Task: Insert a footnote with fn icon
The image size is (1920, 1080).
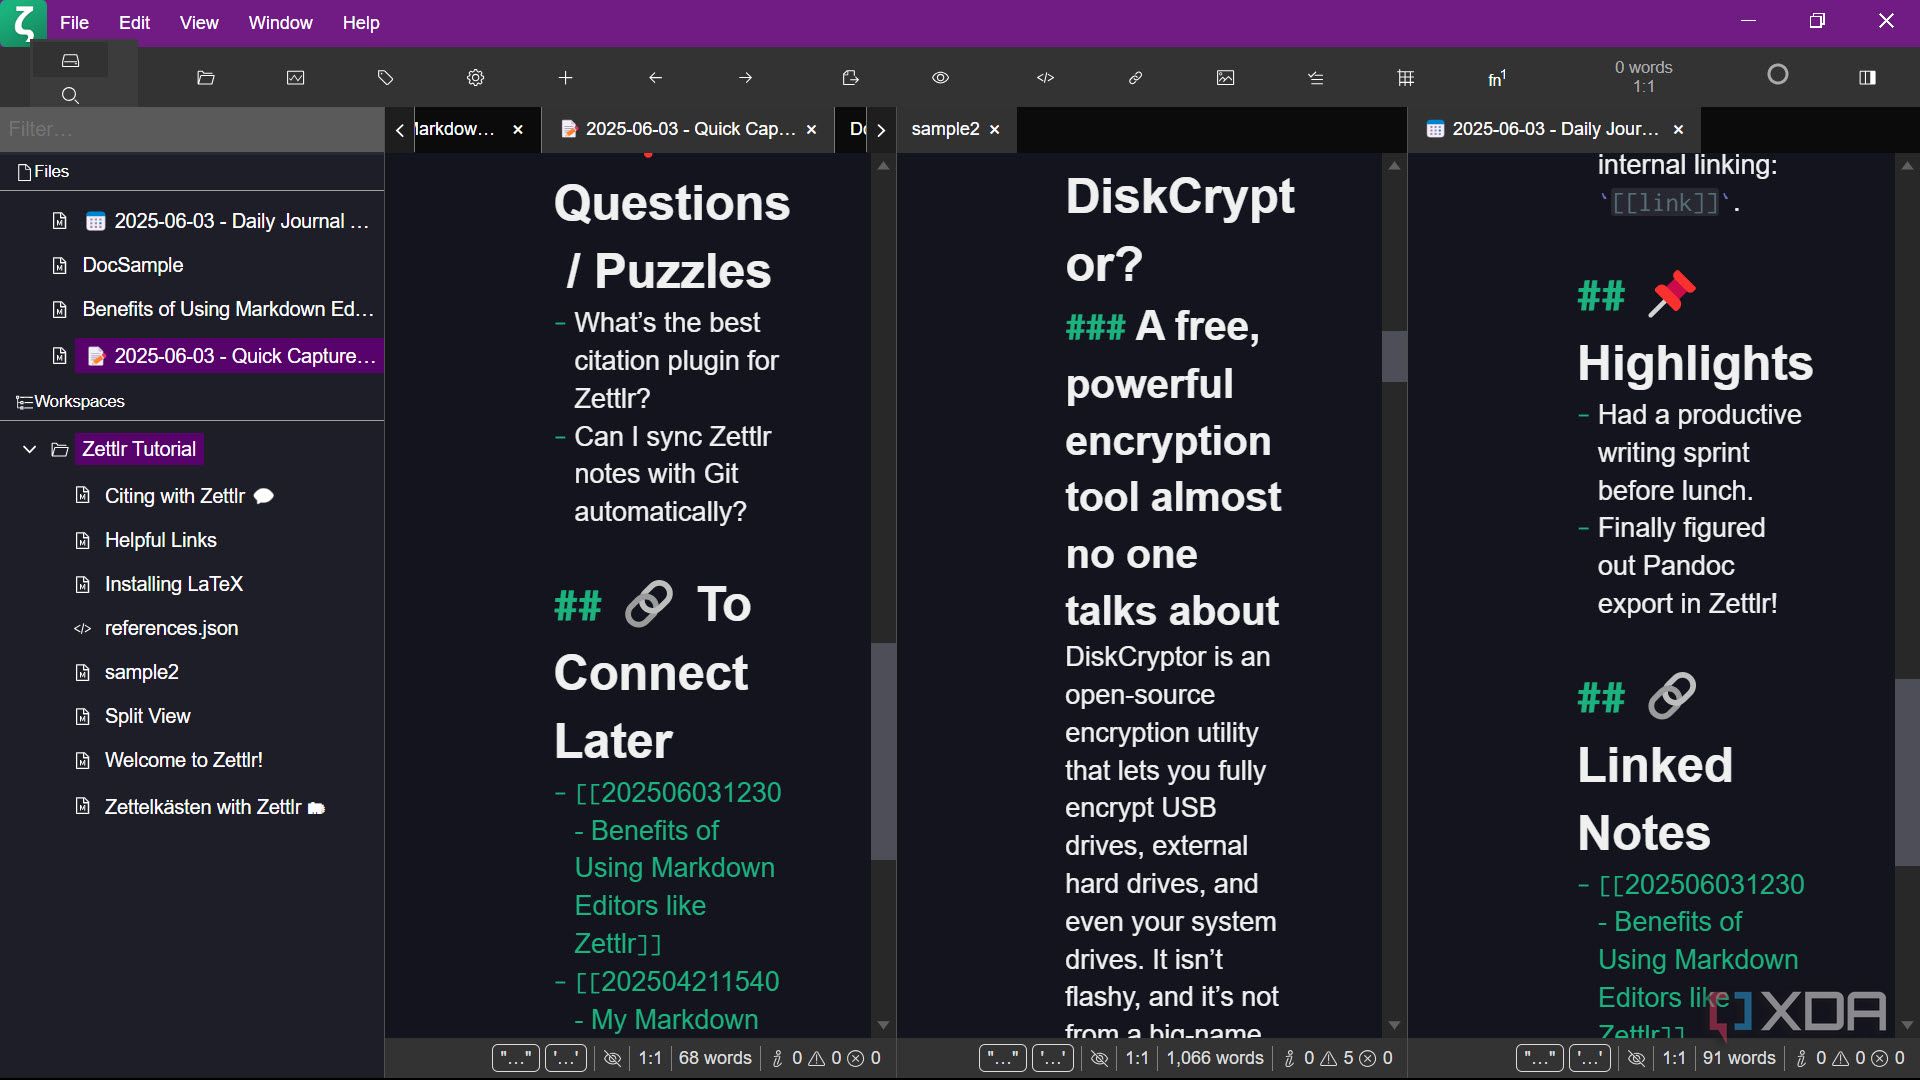Action: pos(1496,77)
